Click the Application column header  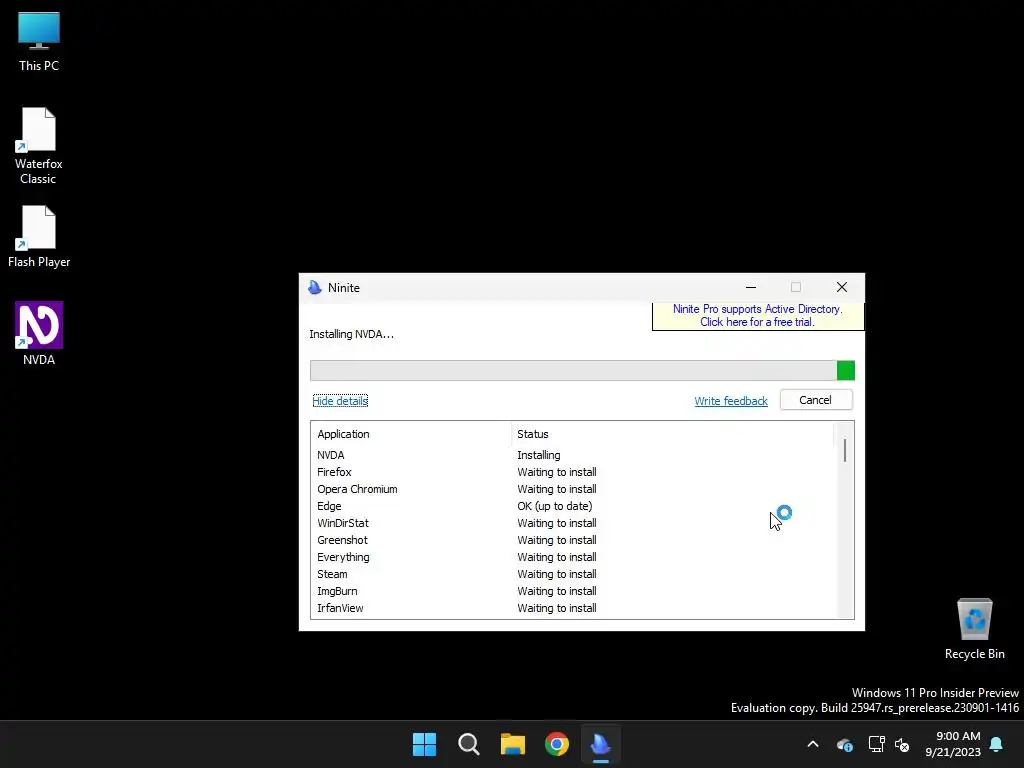(x=411, y=434)
